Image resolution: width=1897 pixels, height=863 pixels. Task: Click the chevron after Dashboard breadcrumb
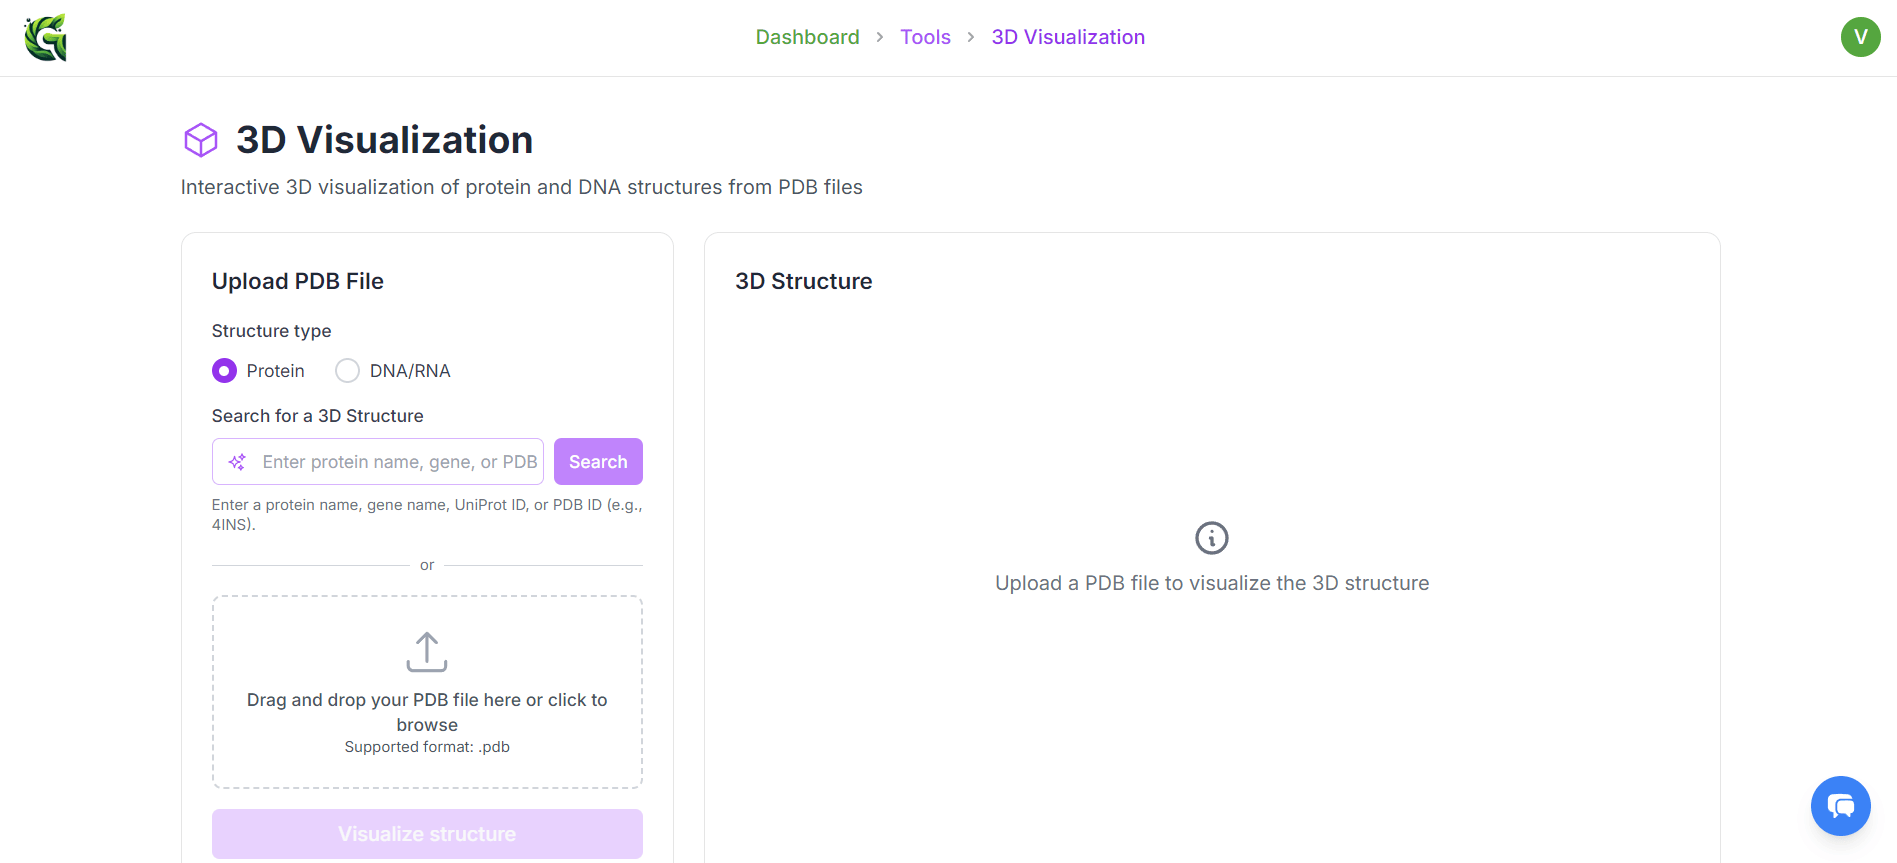(x=880, y=37)
